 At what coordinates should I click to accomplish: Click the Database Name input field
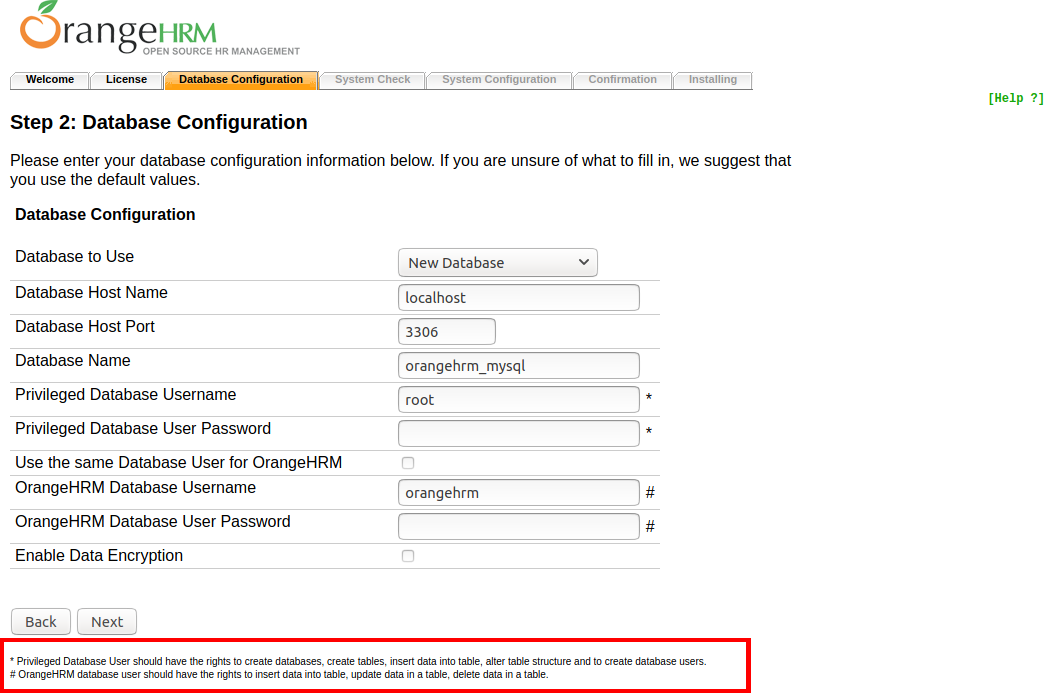point(518,366)
